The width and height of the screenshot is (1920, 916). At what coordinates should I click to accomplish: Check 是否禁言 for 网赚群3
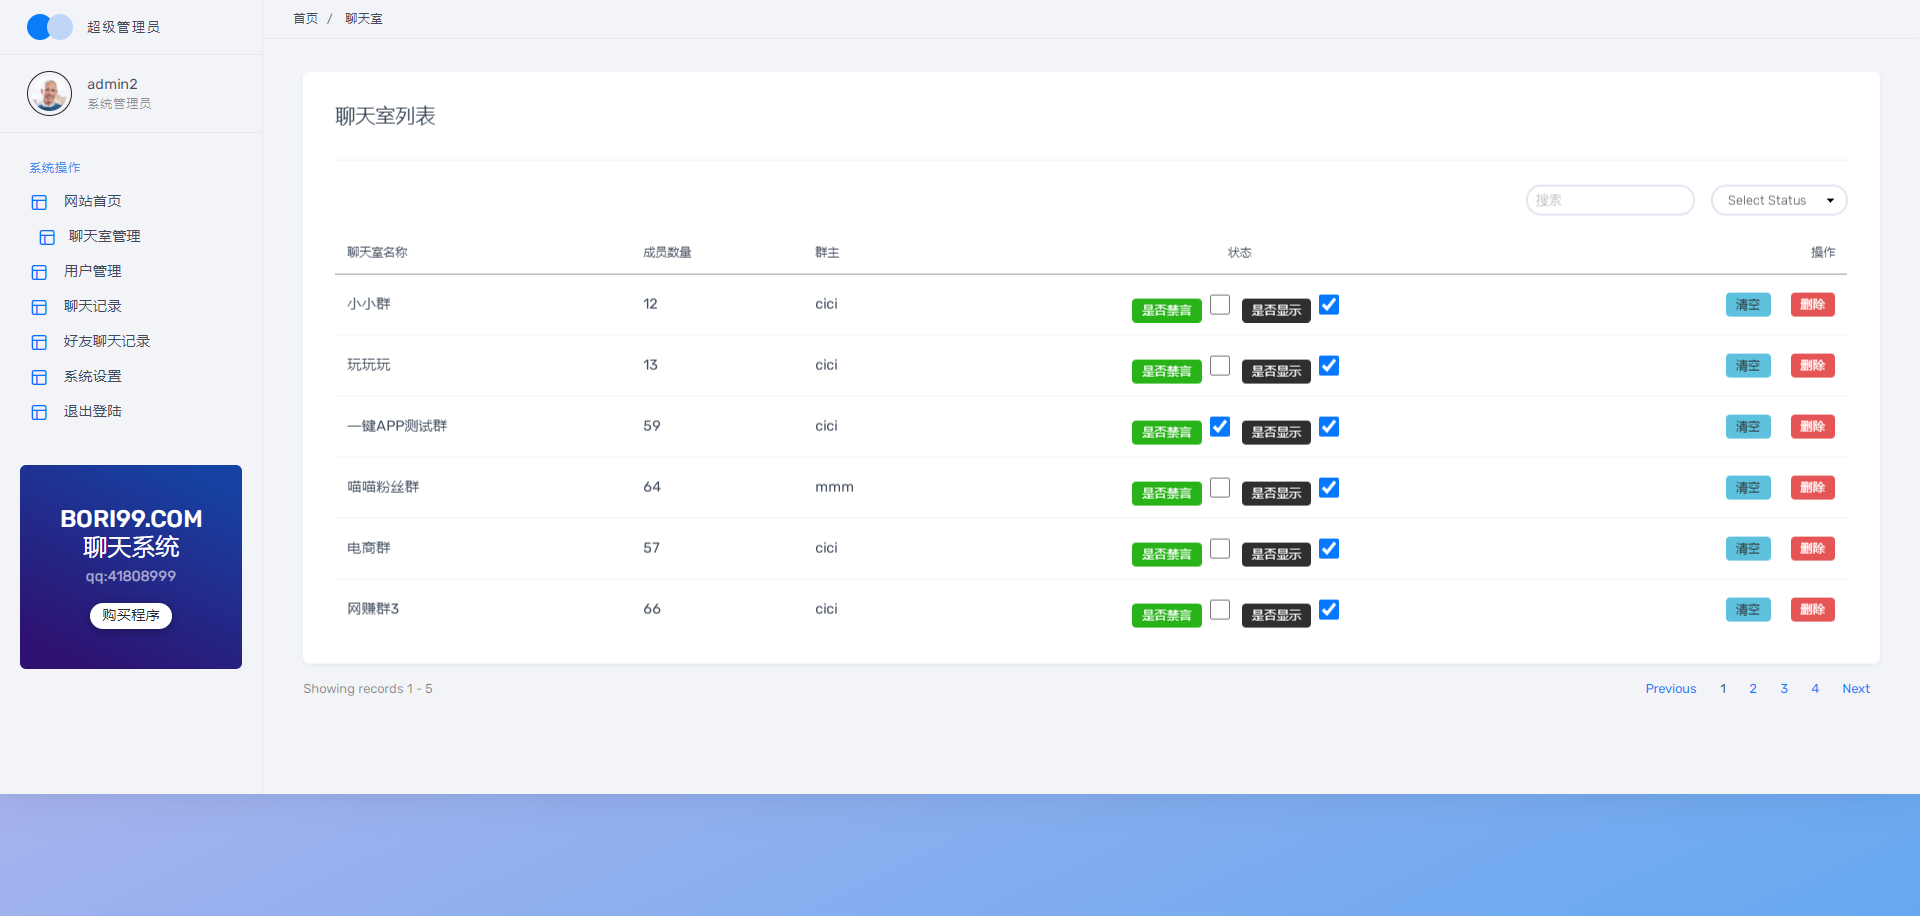[1220, 610]
